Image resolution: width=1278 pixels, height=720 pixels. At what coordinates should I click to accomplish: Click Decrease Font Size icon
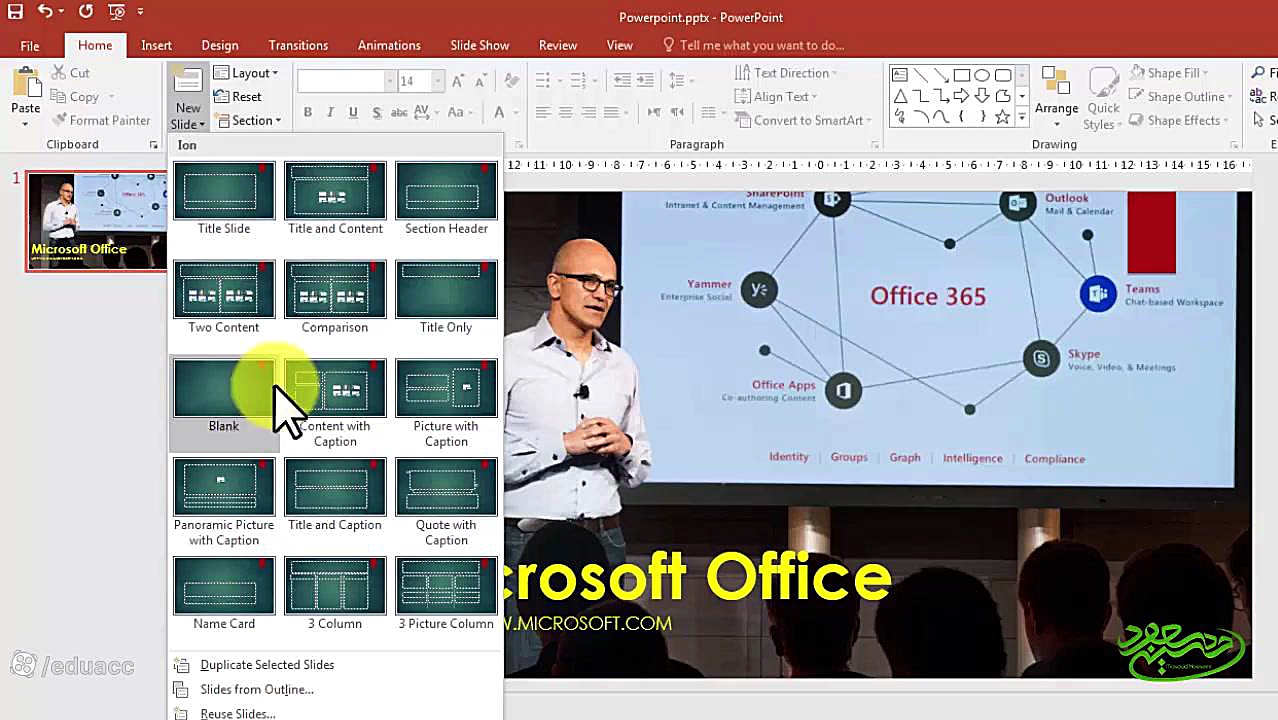[479, 81]
